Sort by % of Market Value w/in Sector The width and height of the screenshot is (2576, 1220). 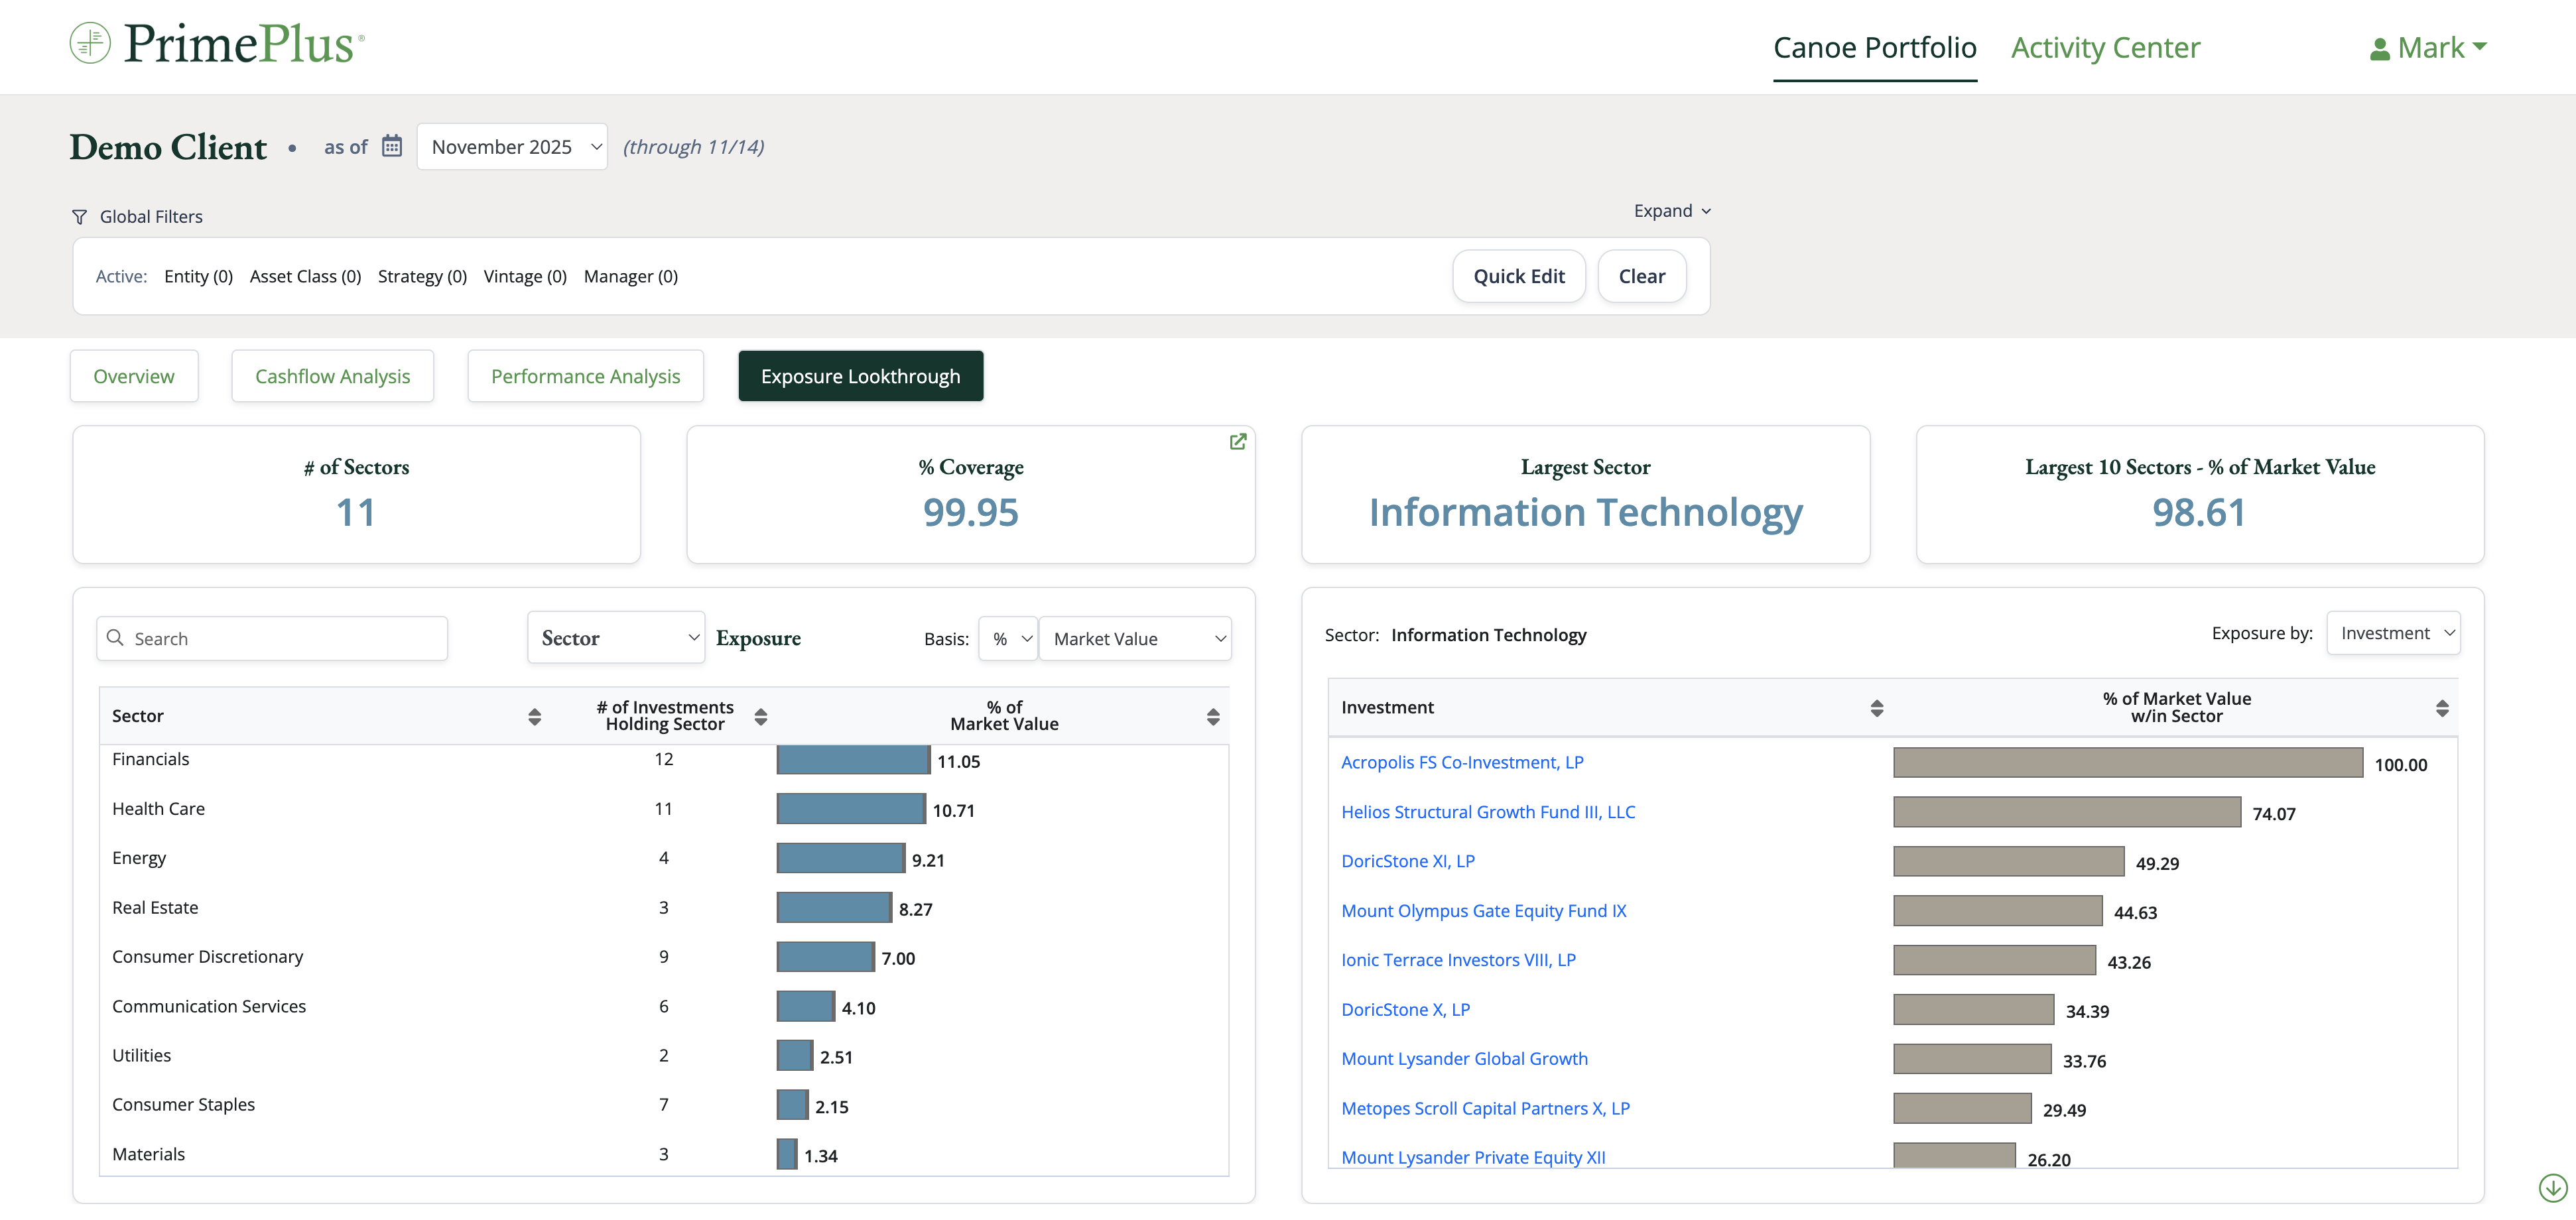[2441, 708]
